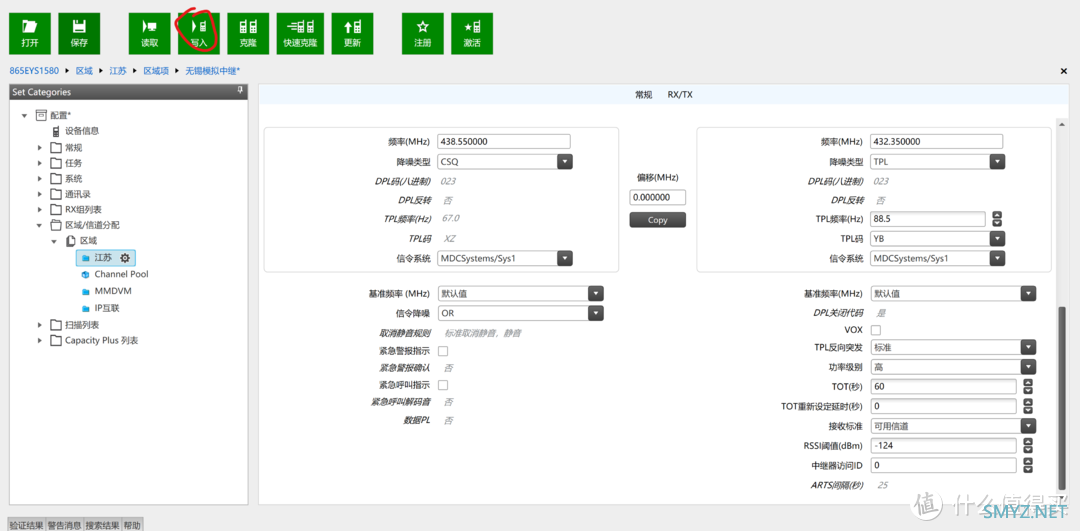The image size is (1080, 531).
Task: Open the TX TPL码 dropdown showing YB
Action: coord(997,239)
